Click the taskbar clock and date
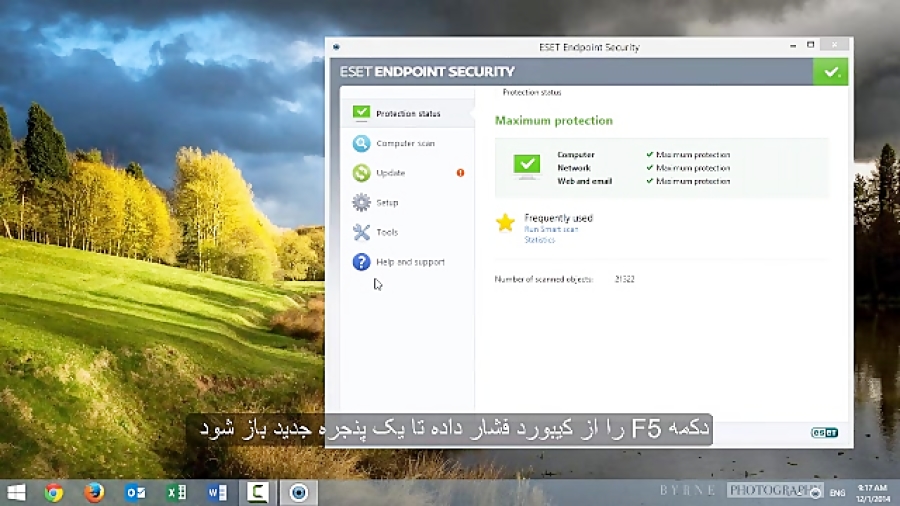 pos(873,493)
